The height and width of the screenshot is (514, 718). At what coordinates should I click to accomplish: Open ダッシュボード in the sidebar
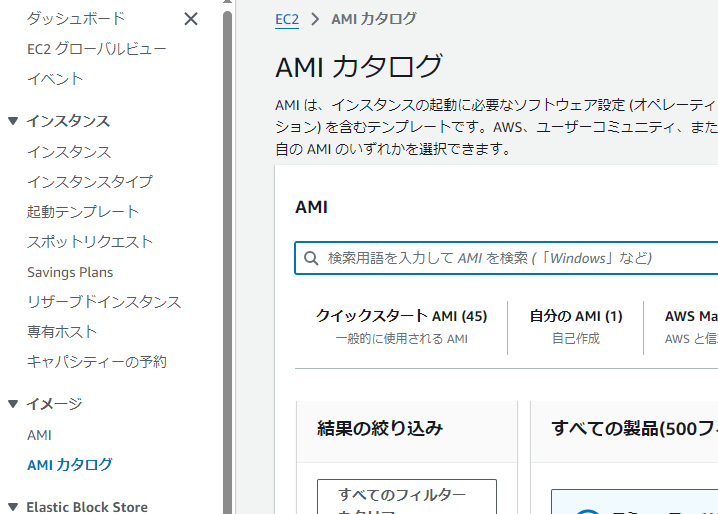point(76,18)
